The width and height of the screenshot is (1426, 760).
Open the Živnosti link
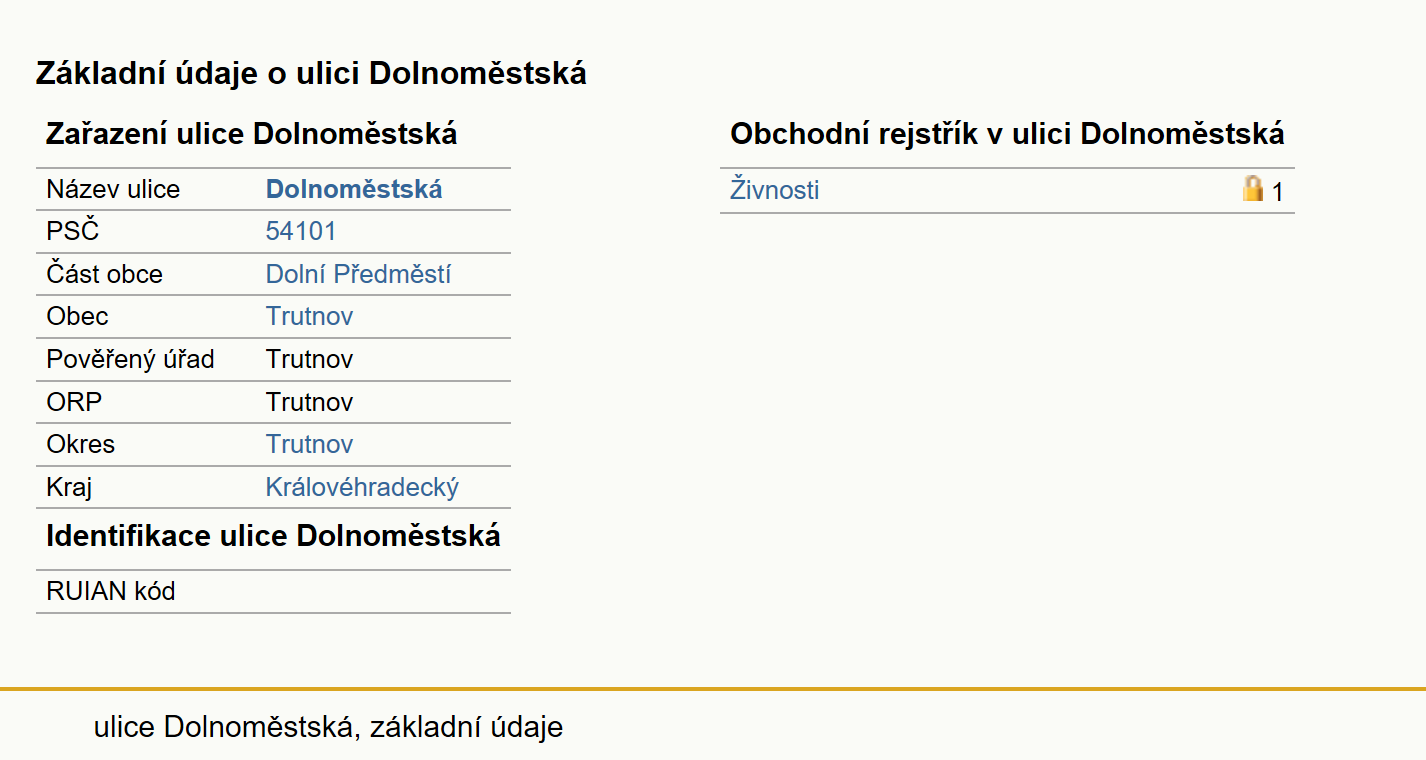(775, 189)
